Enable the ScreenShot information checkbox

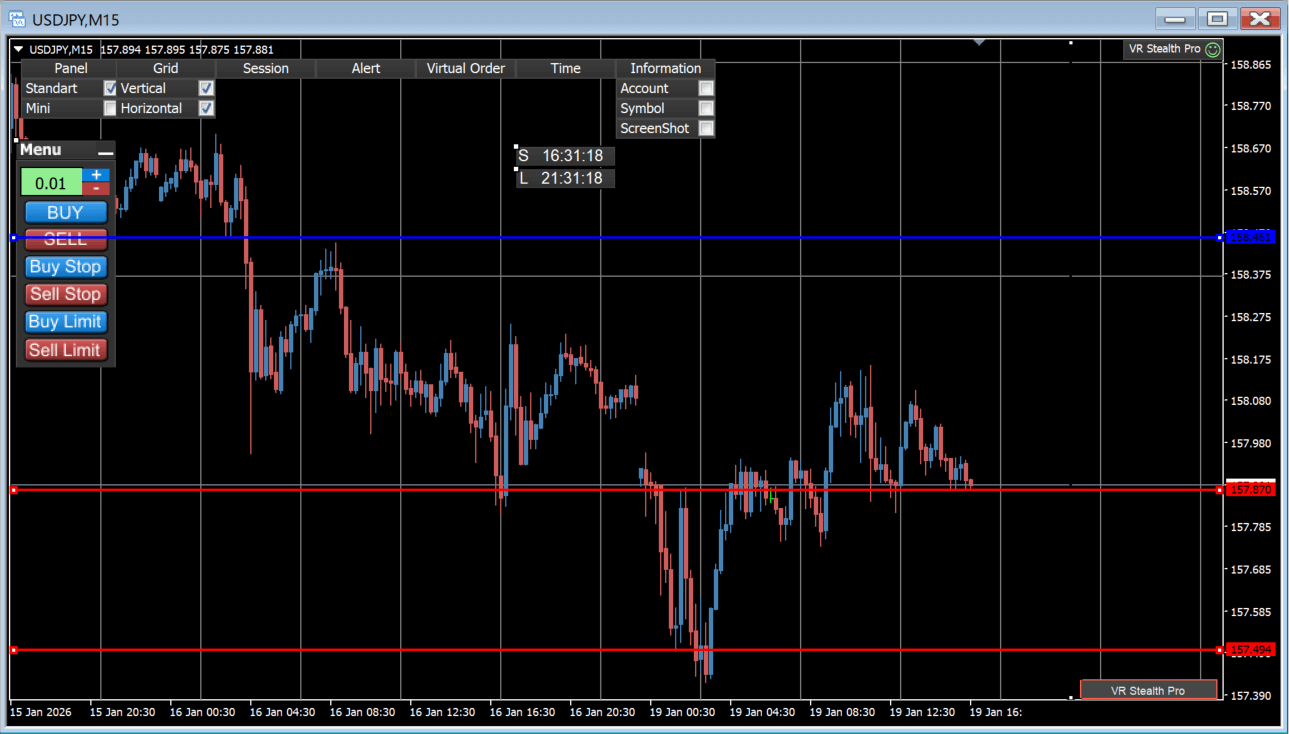click(706, 129)
